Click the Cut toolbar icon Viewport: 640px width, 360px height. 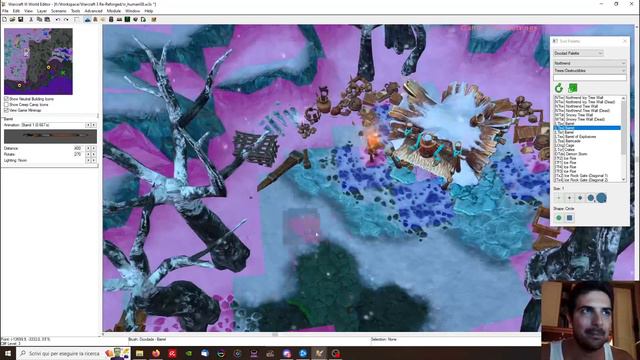[31, 20]
